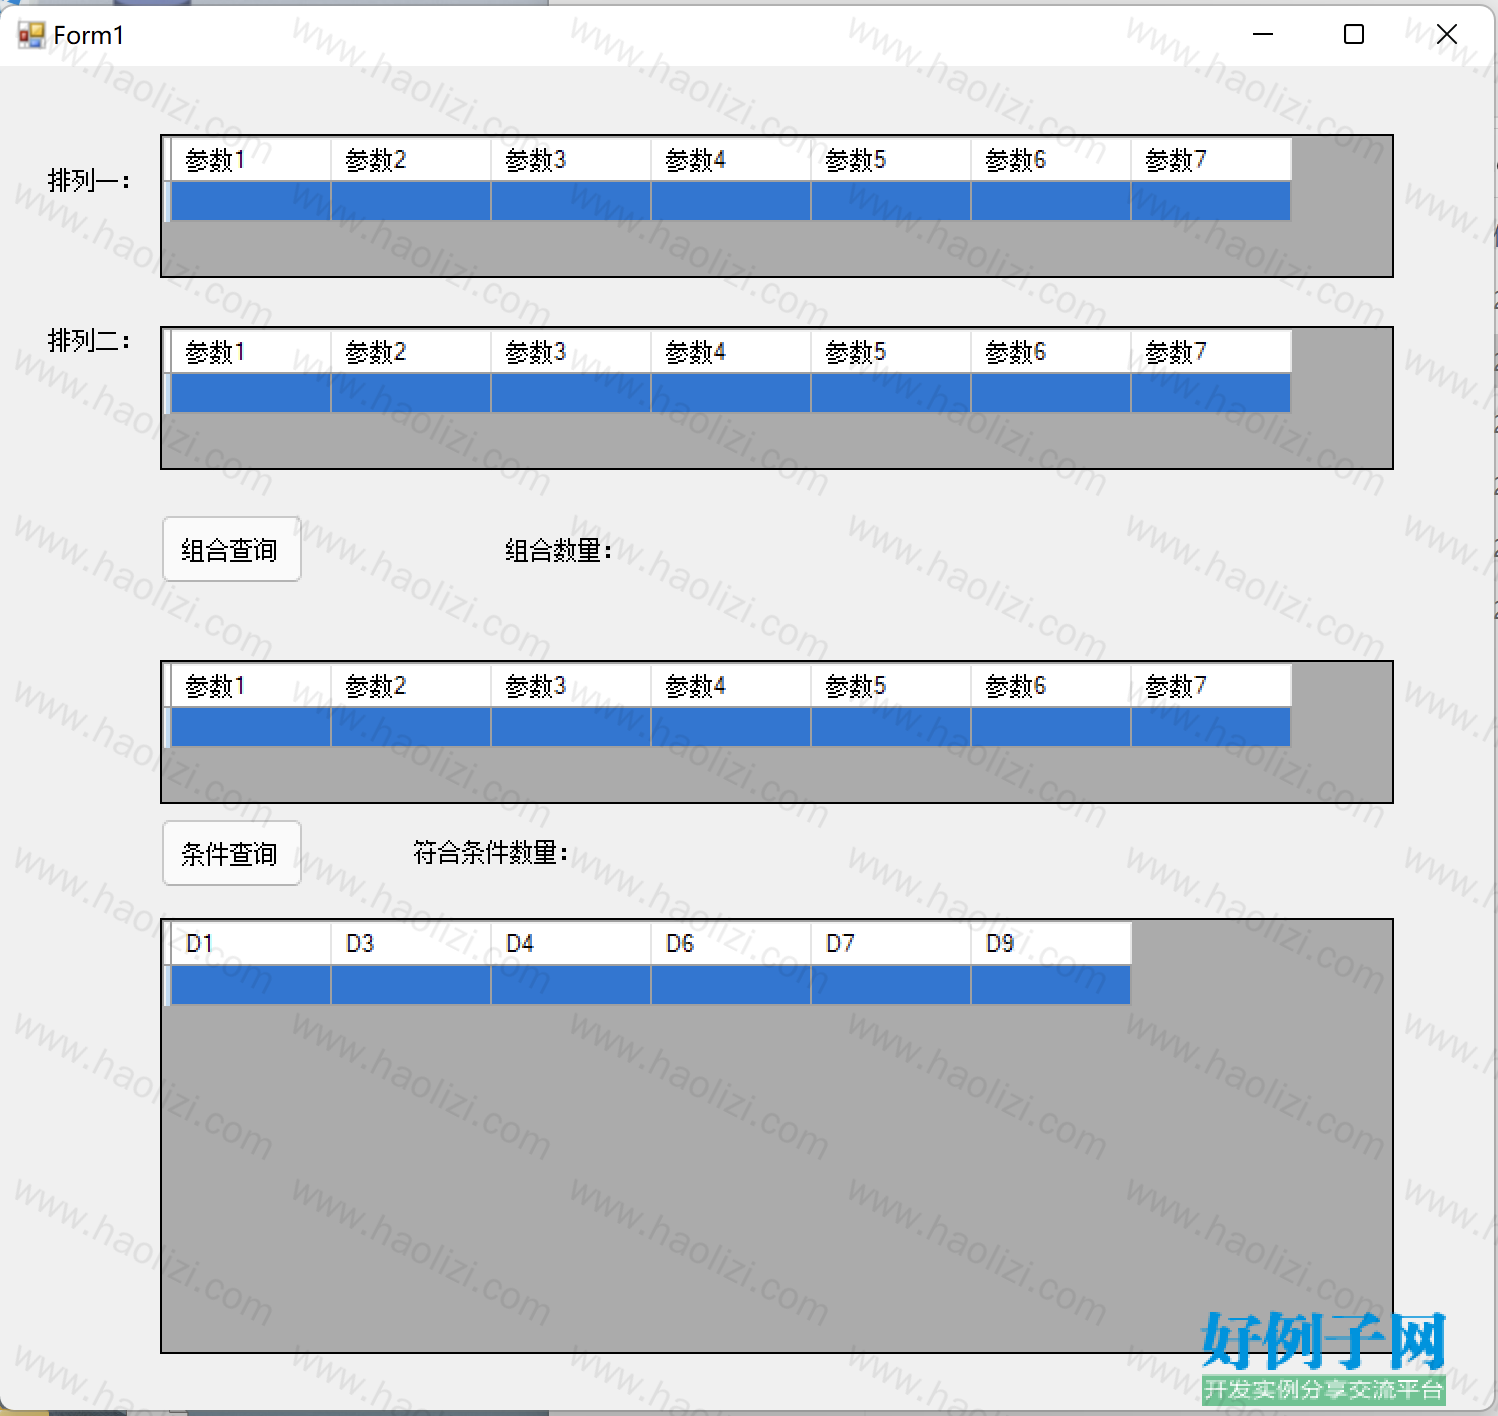Click the 条件查询 button

click(x=232, y=853)
